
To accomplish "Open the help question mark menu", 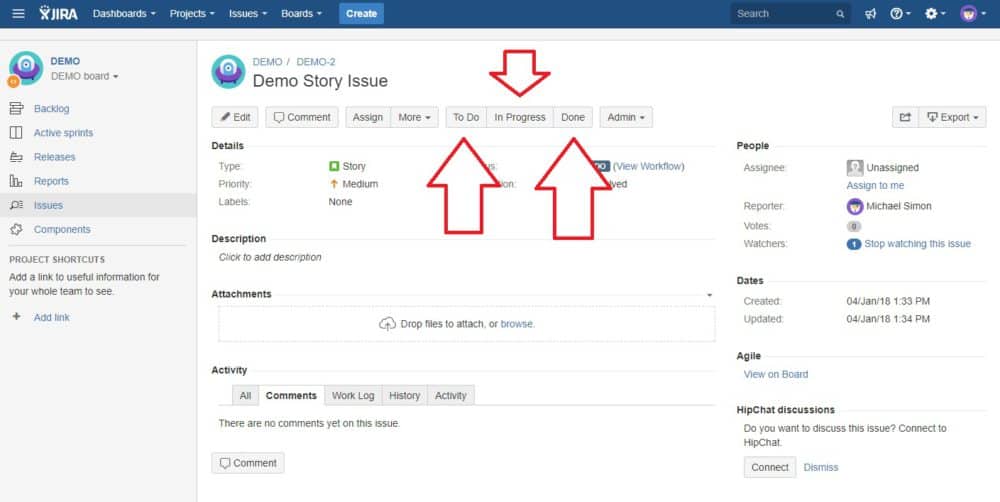I will coord(900,13).
